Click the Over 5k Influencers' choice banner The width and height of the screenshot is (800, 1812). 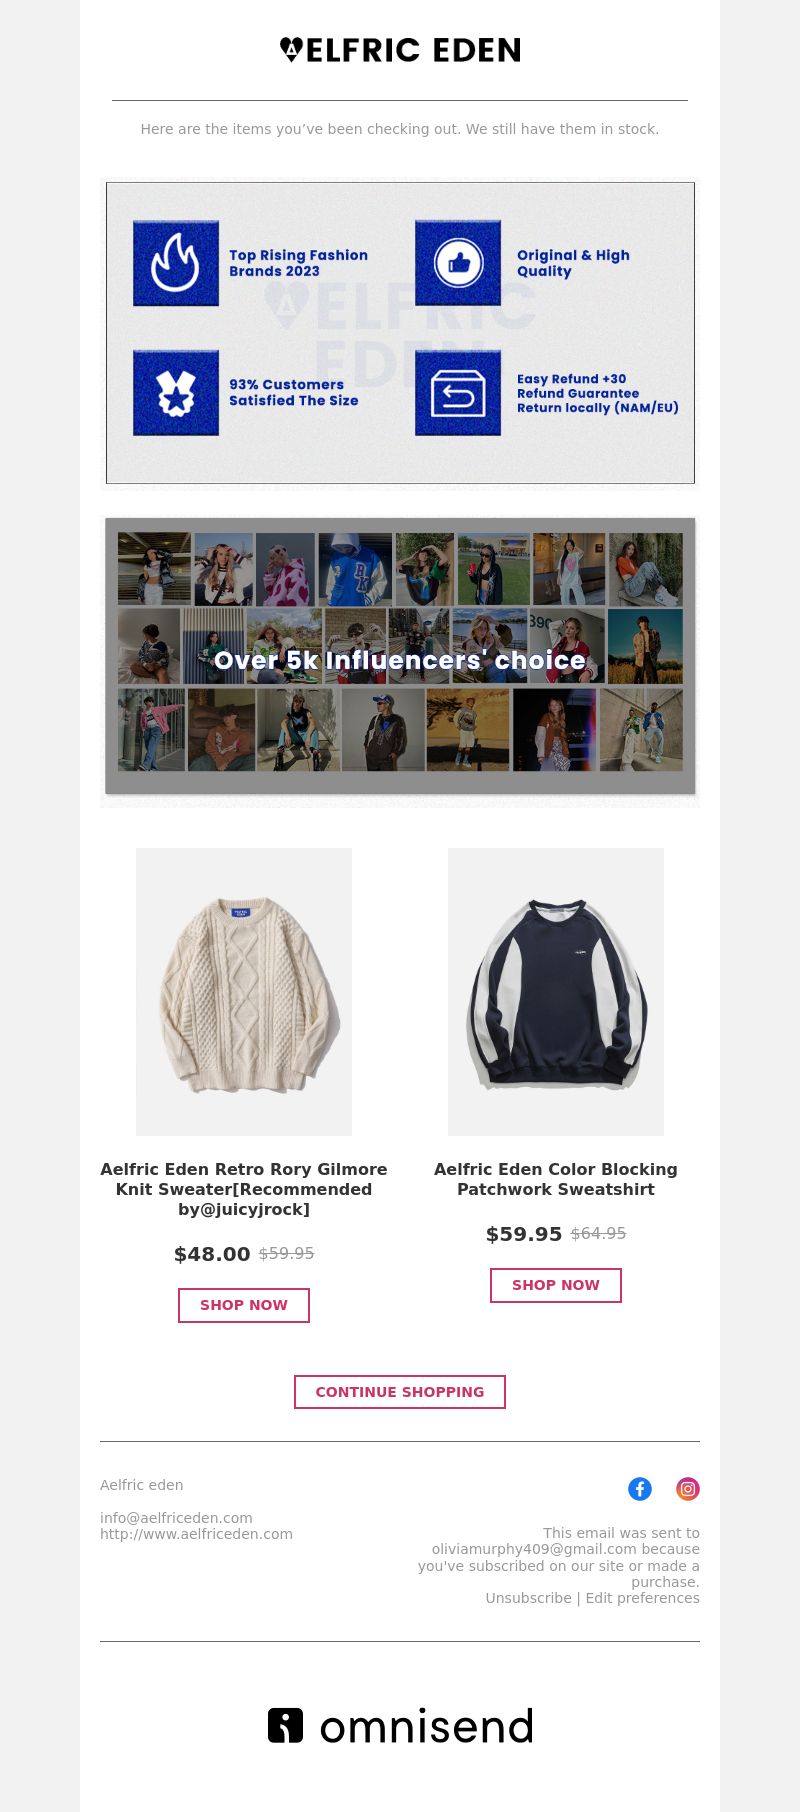(x=400, y=657)
